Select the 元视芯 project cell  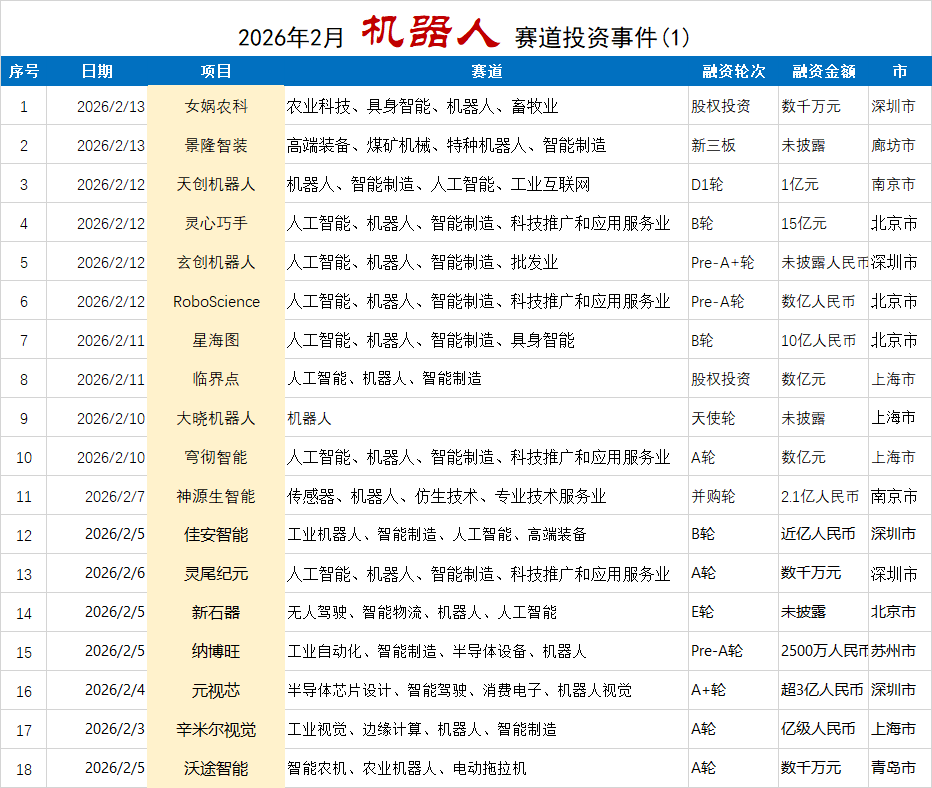tap(216, 691)
